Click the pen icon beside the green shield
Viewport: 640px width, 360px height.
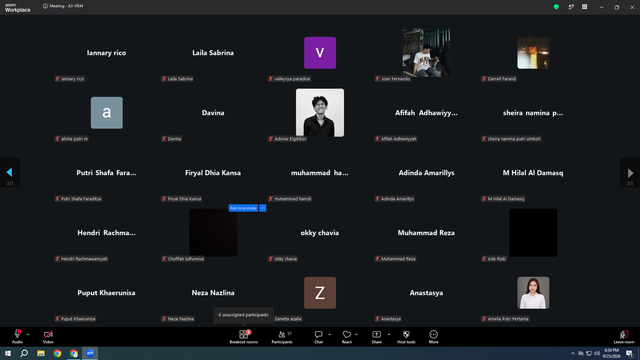[x=571, y=7]
